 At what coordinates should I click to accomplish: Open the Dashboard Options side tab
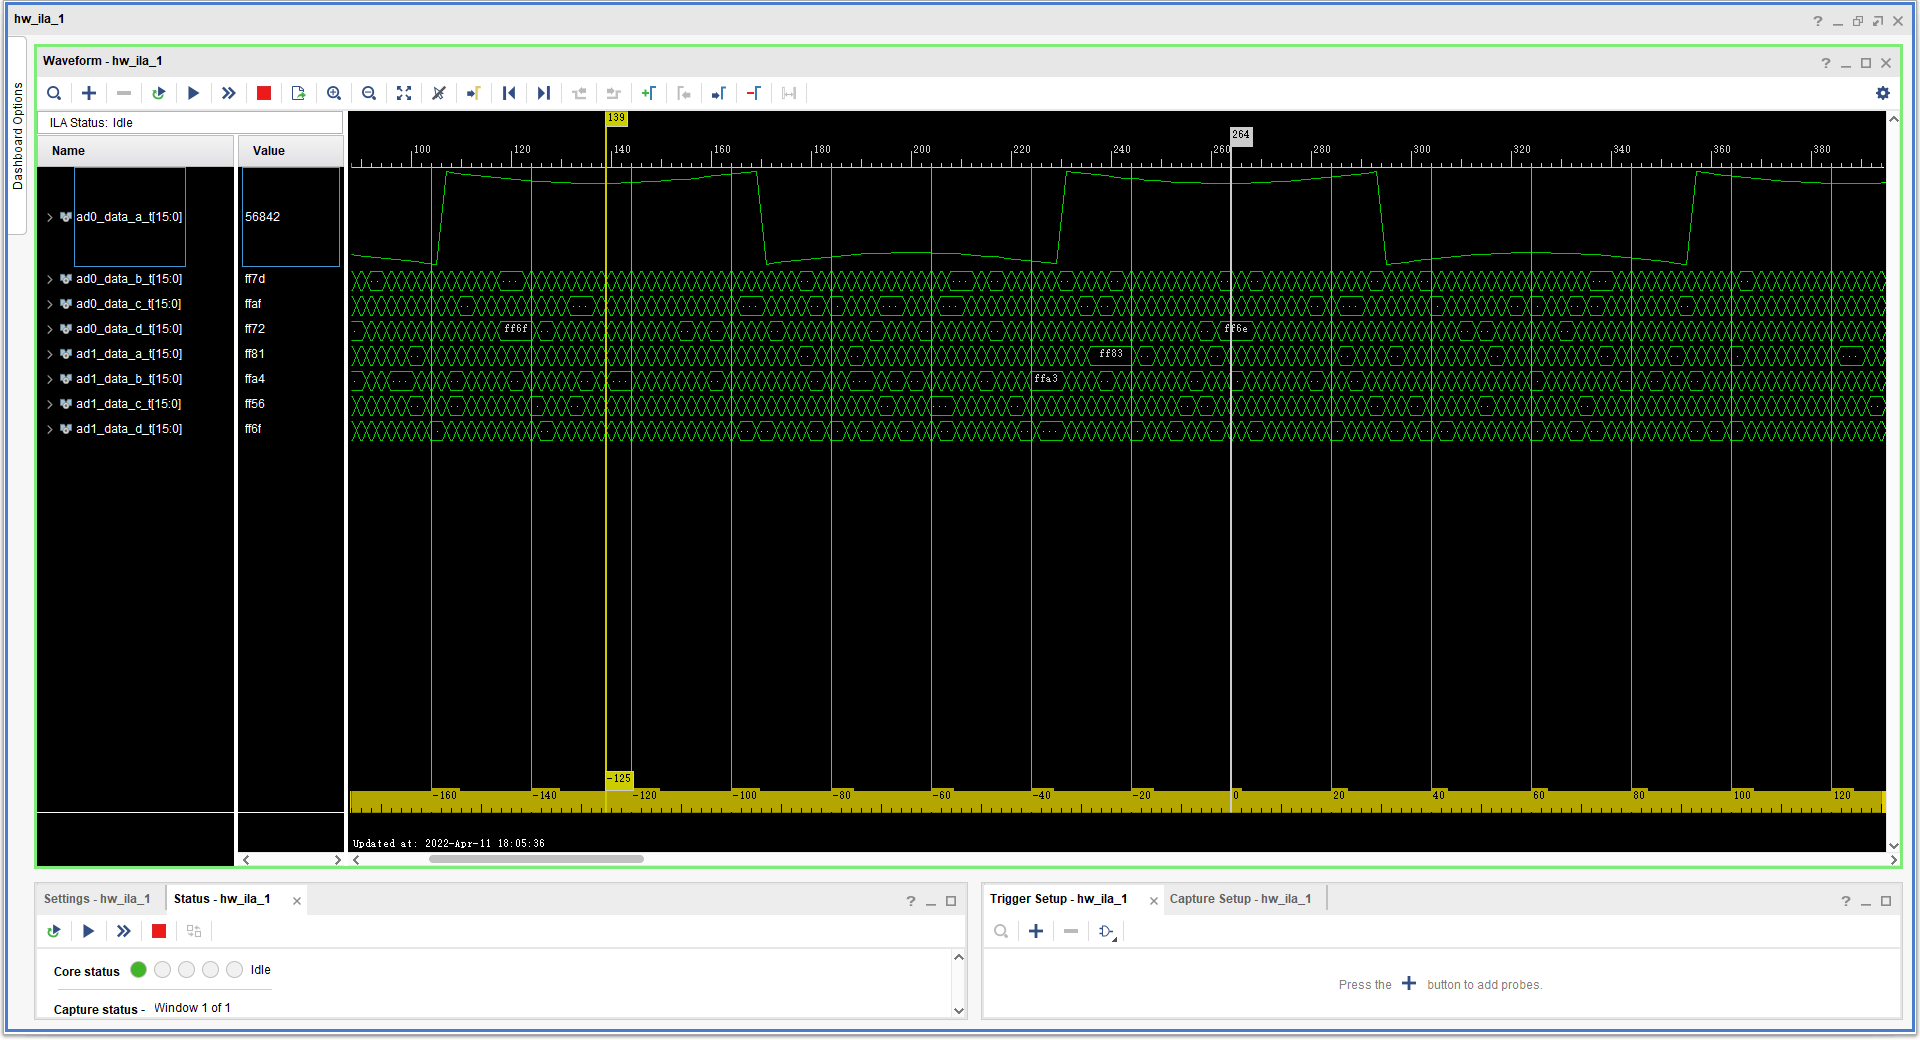point(17,136)
